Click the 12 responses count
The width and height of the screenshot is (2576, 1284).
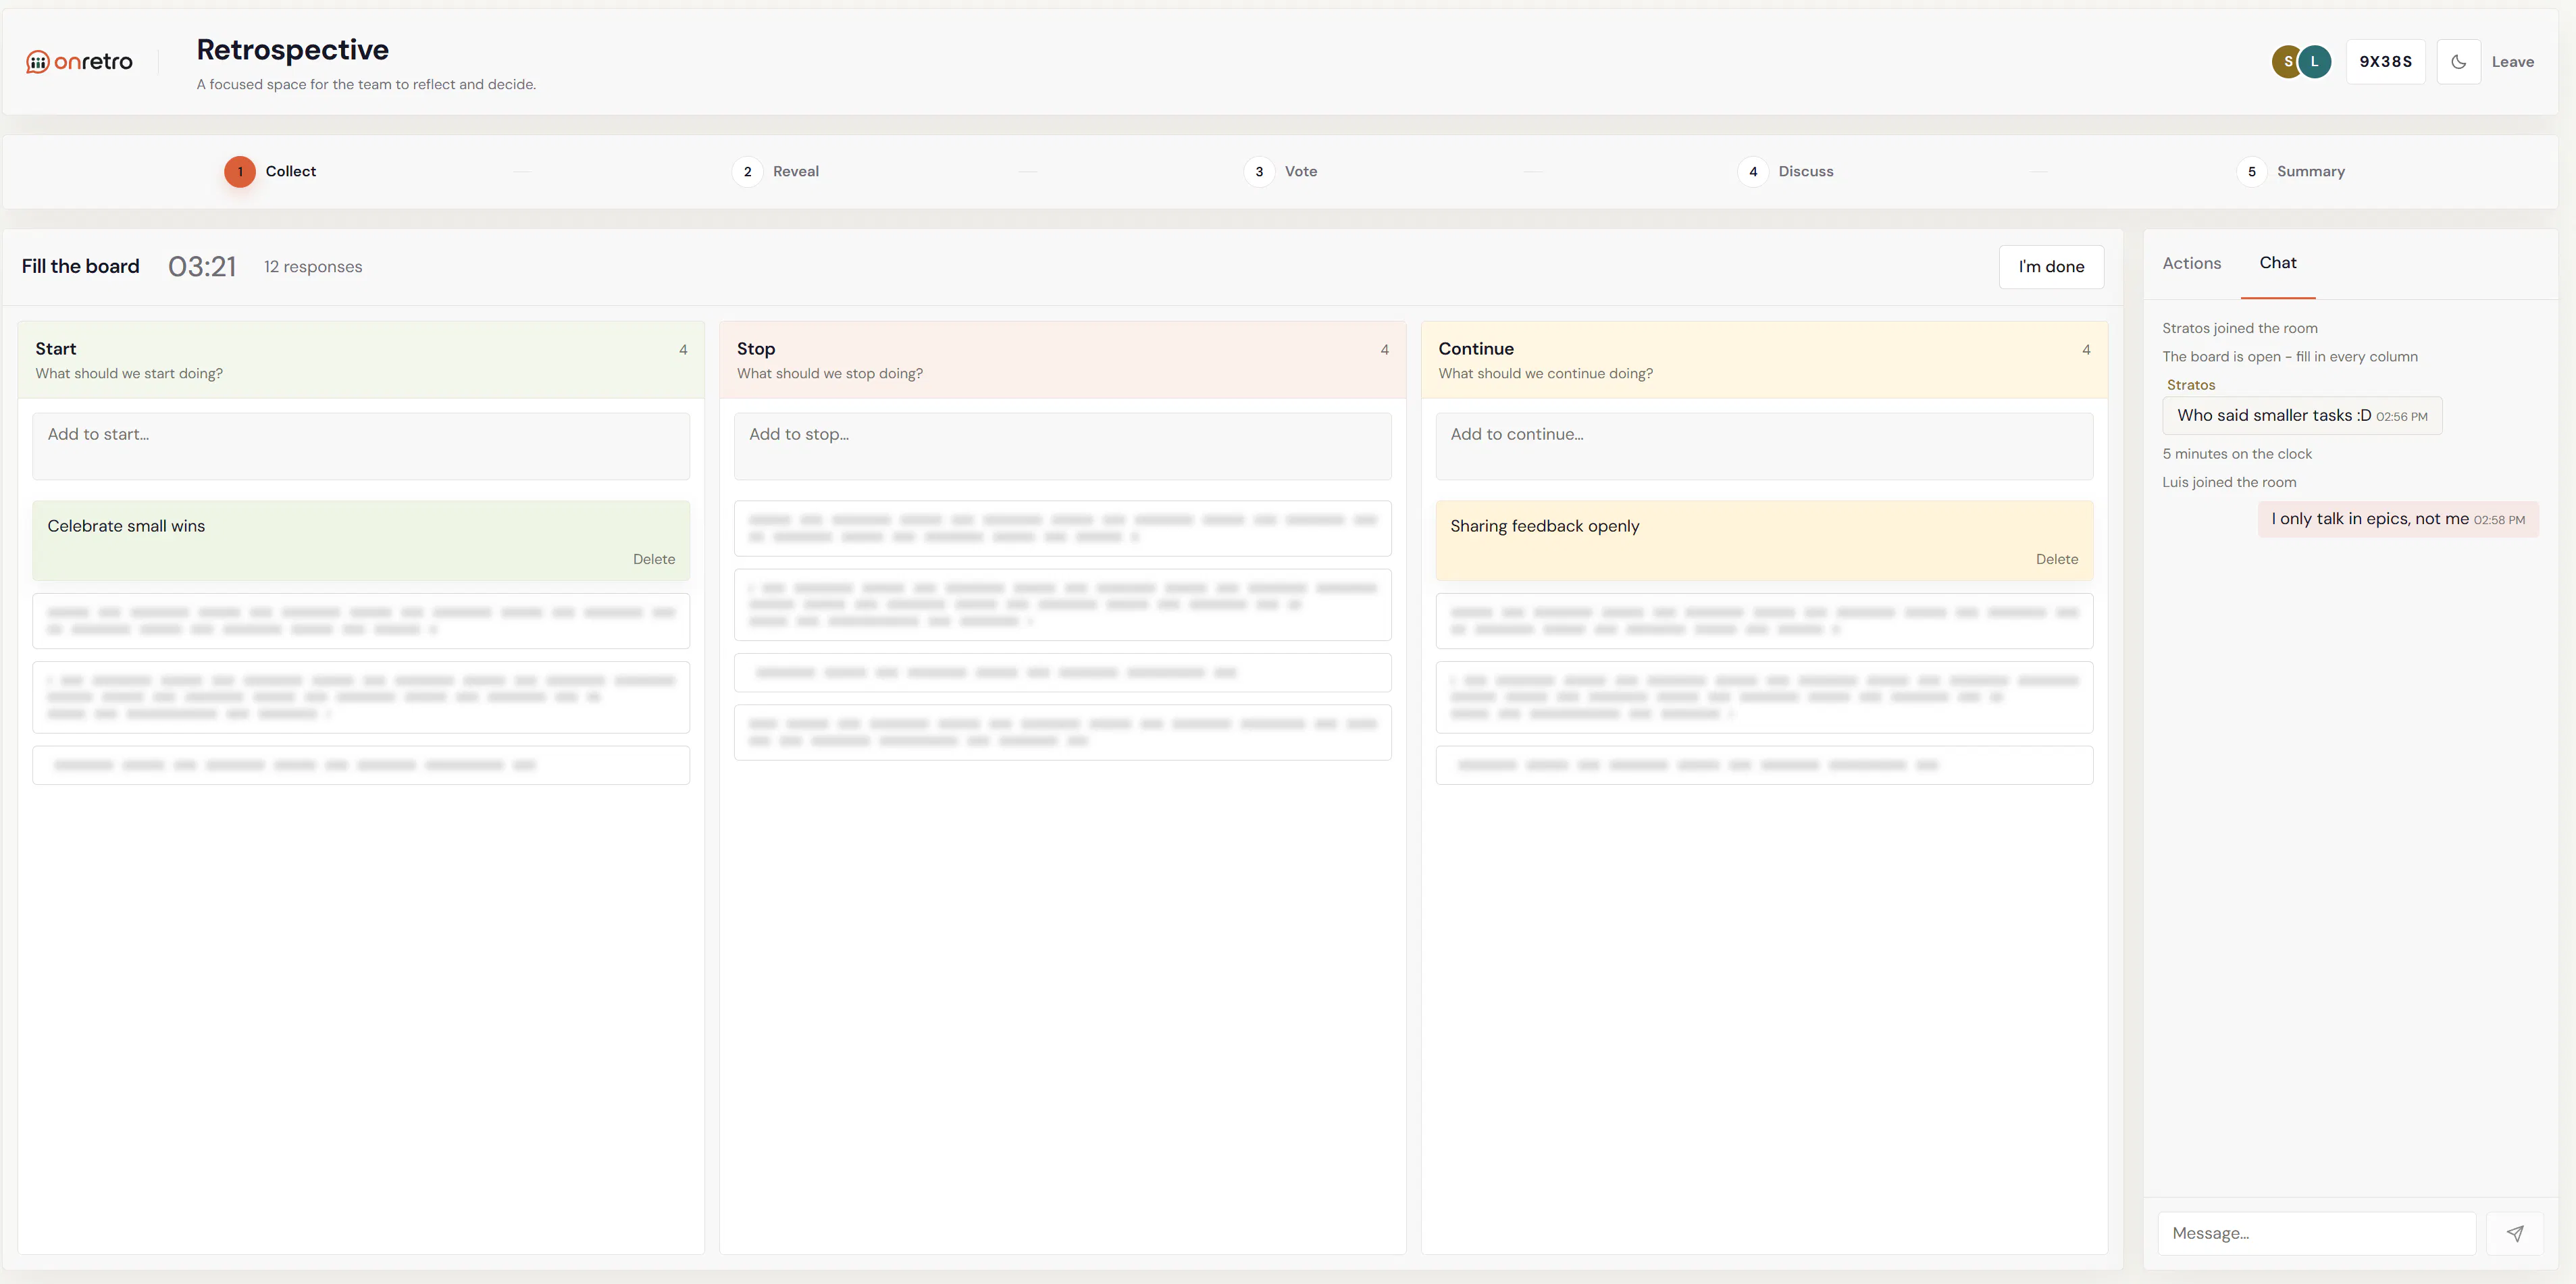[x=313, y=267]
